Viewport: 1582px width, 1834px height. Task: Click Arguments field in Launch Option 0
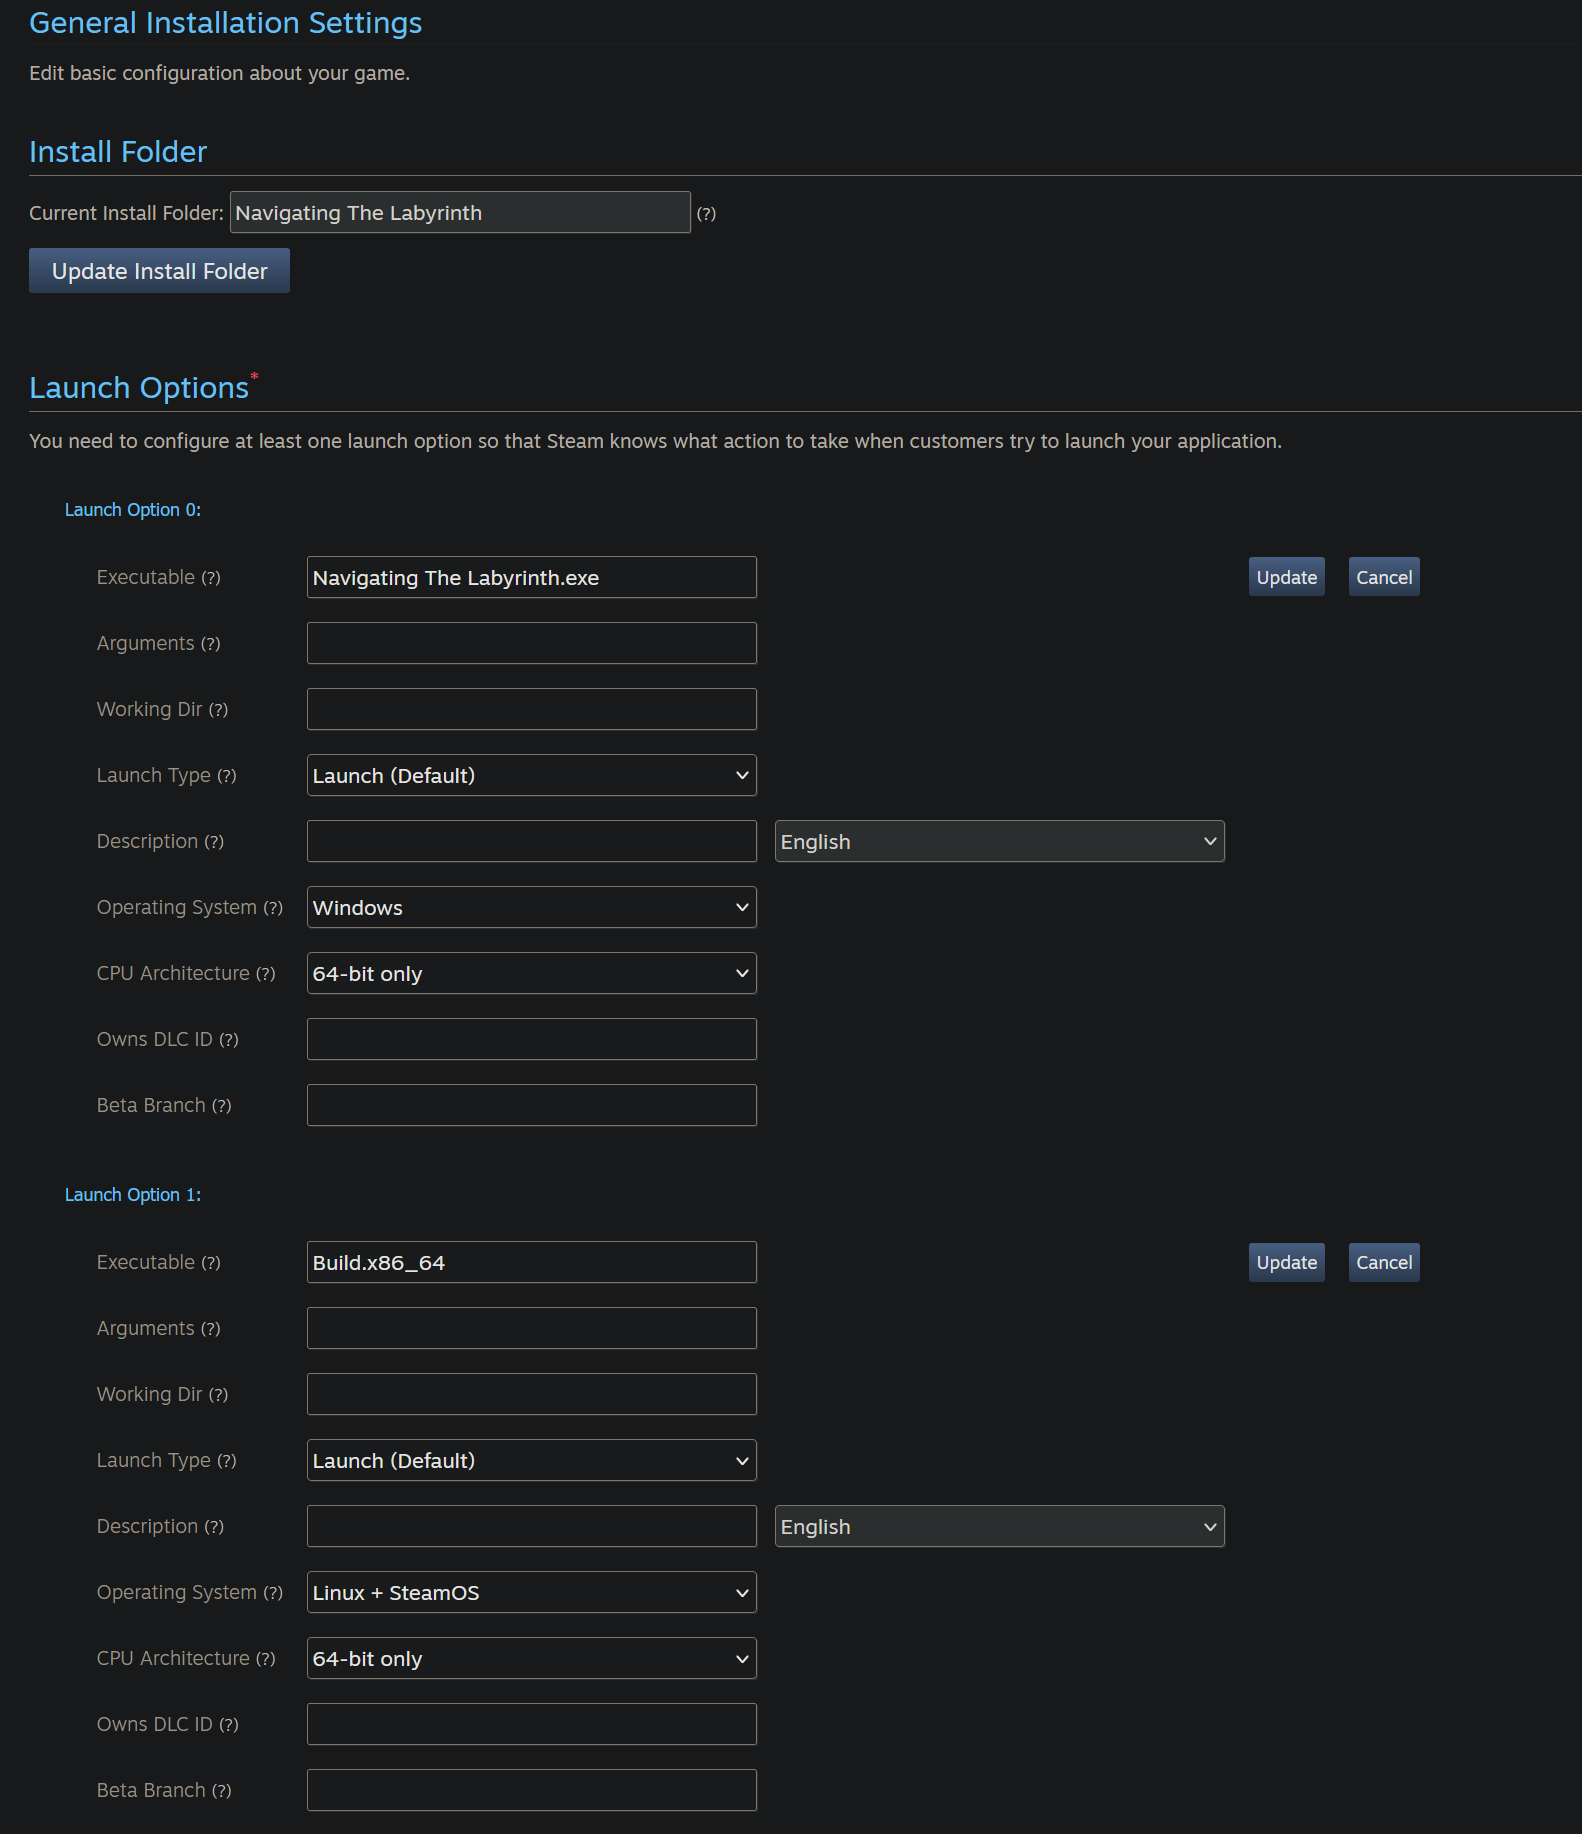(531, 644)
